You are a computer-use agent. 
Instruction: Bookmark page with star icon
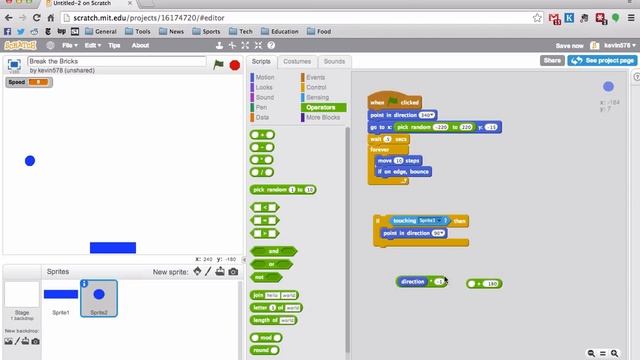click(x=537, y=18)
